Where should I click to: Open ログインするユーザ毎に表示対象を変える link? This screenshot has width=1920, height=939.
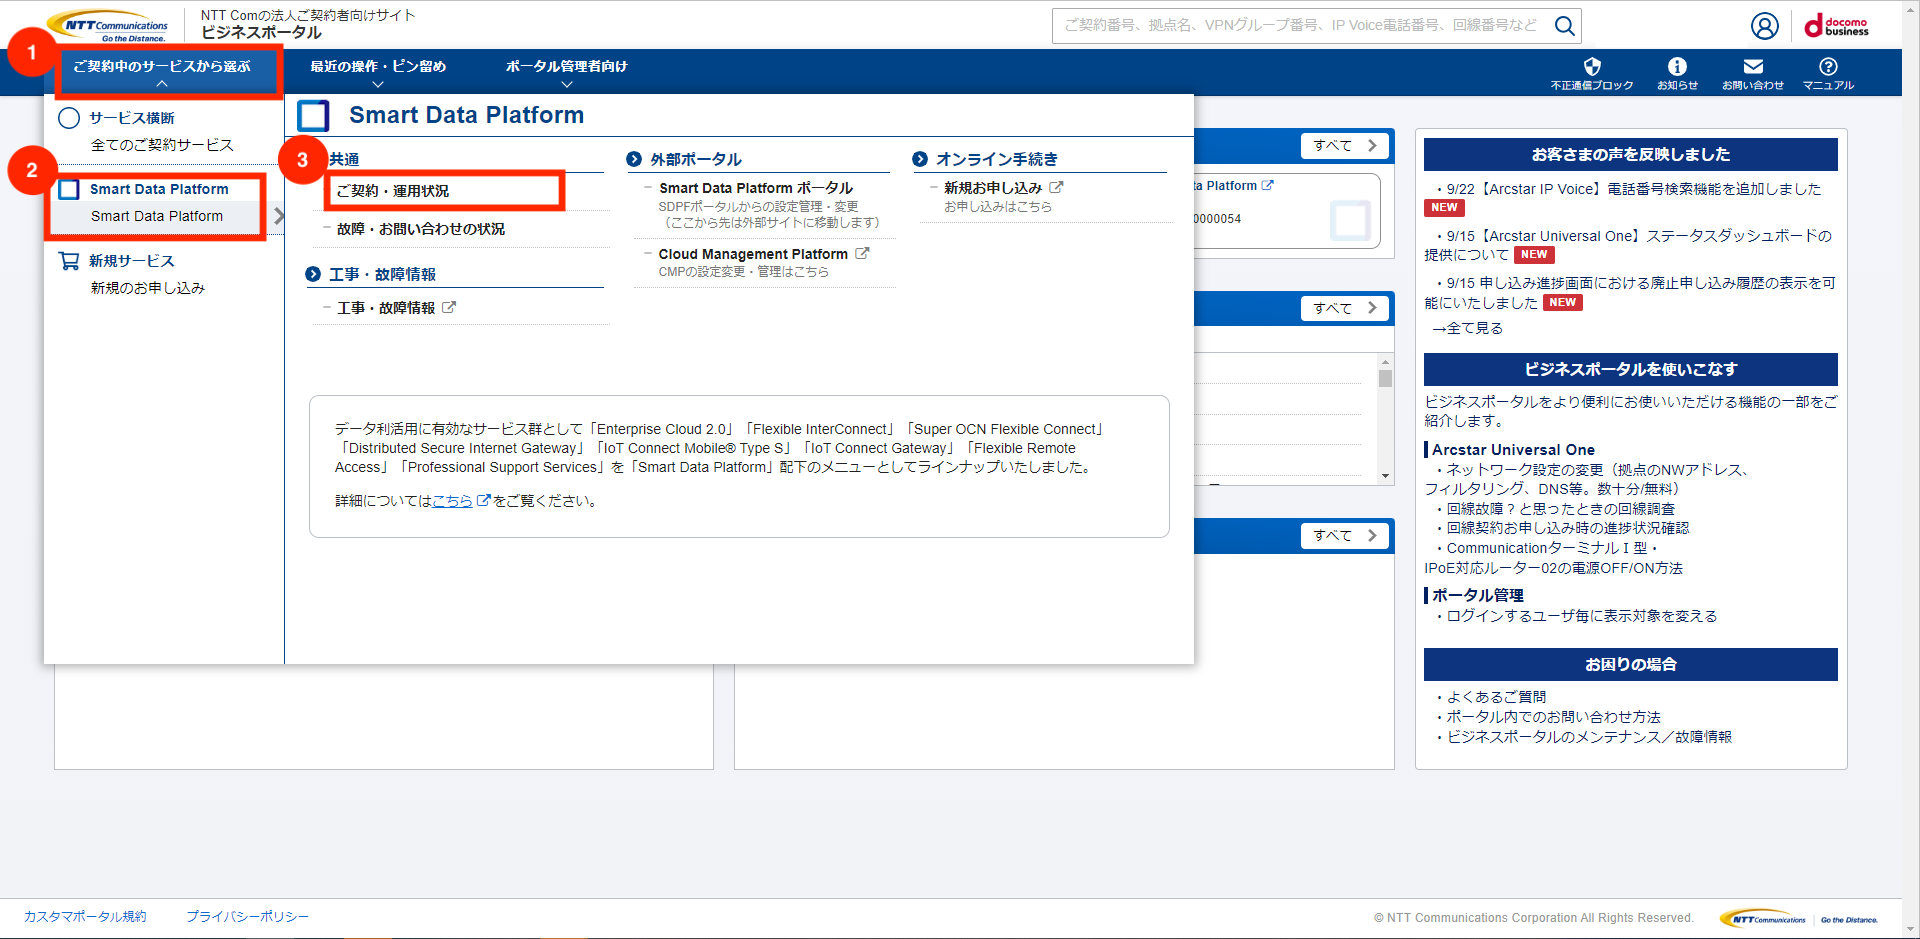[1581, 616]
